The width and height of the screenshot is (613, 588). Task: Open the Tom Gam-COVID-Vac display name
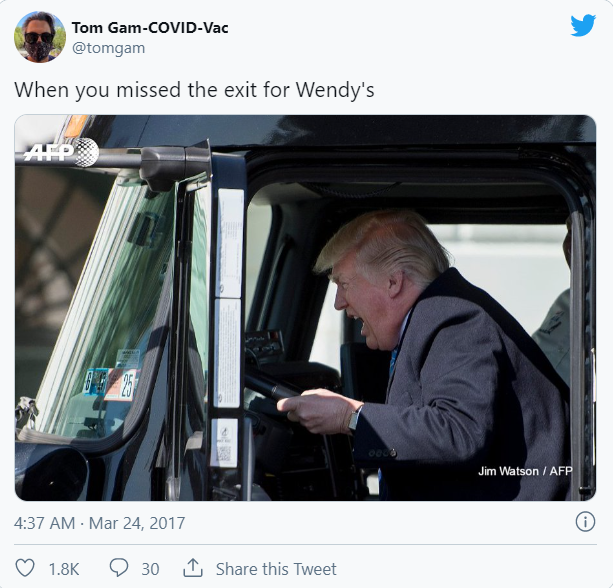(x=150, y=28)
